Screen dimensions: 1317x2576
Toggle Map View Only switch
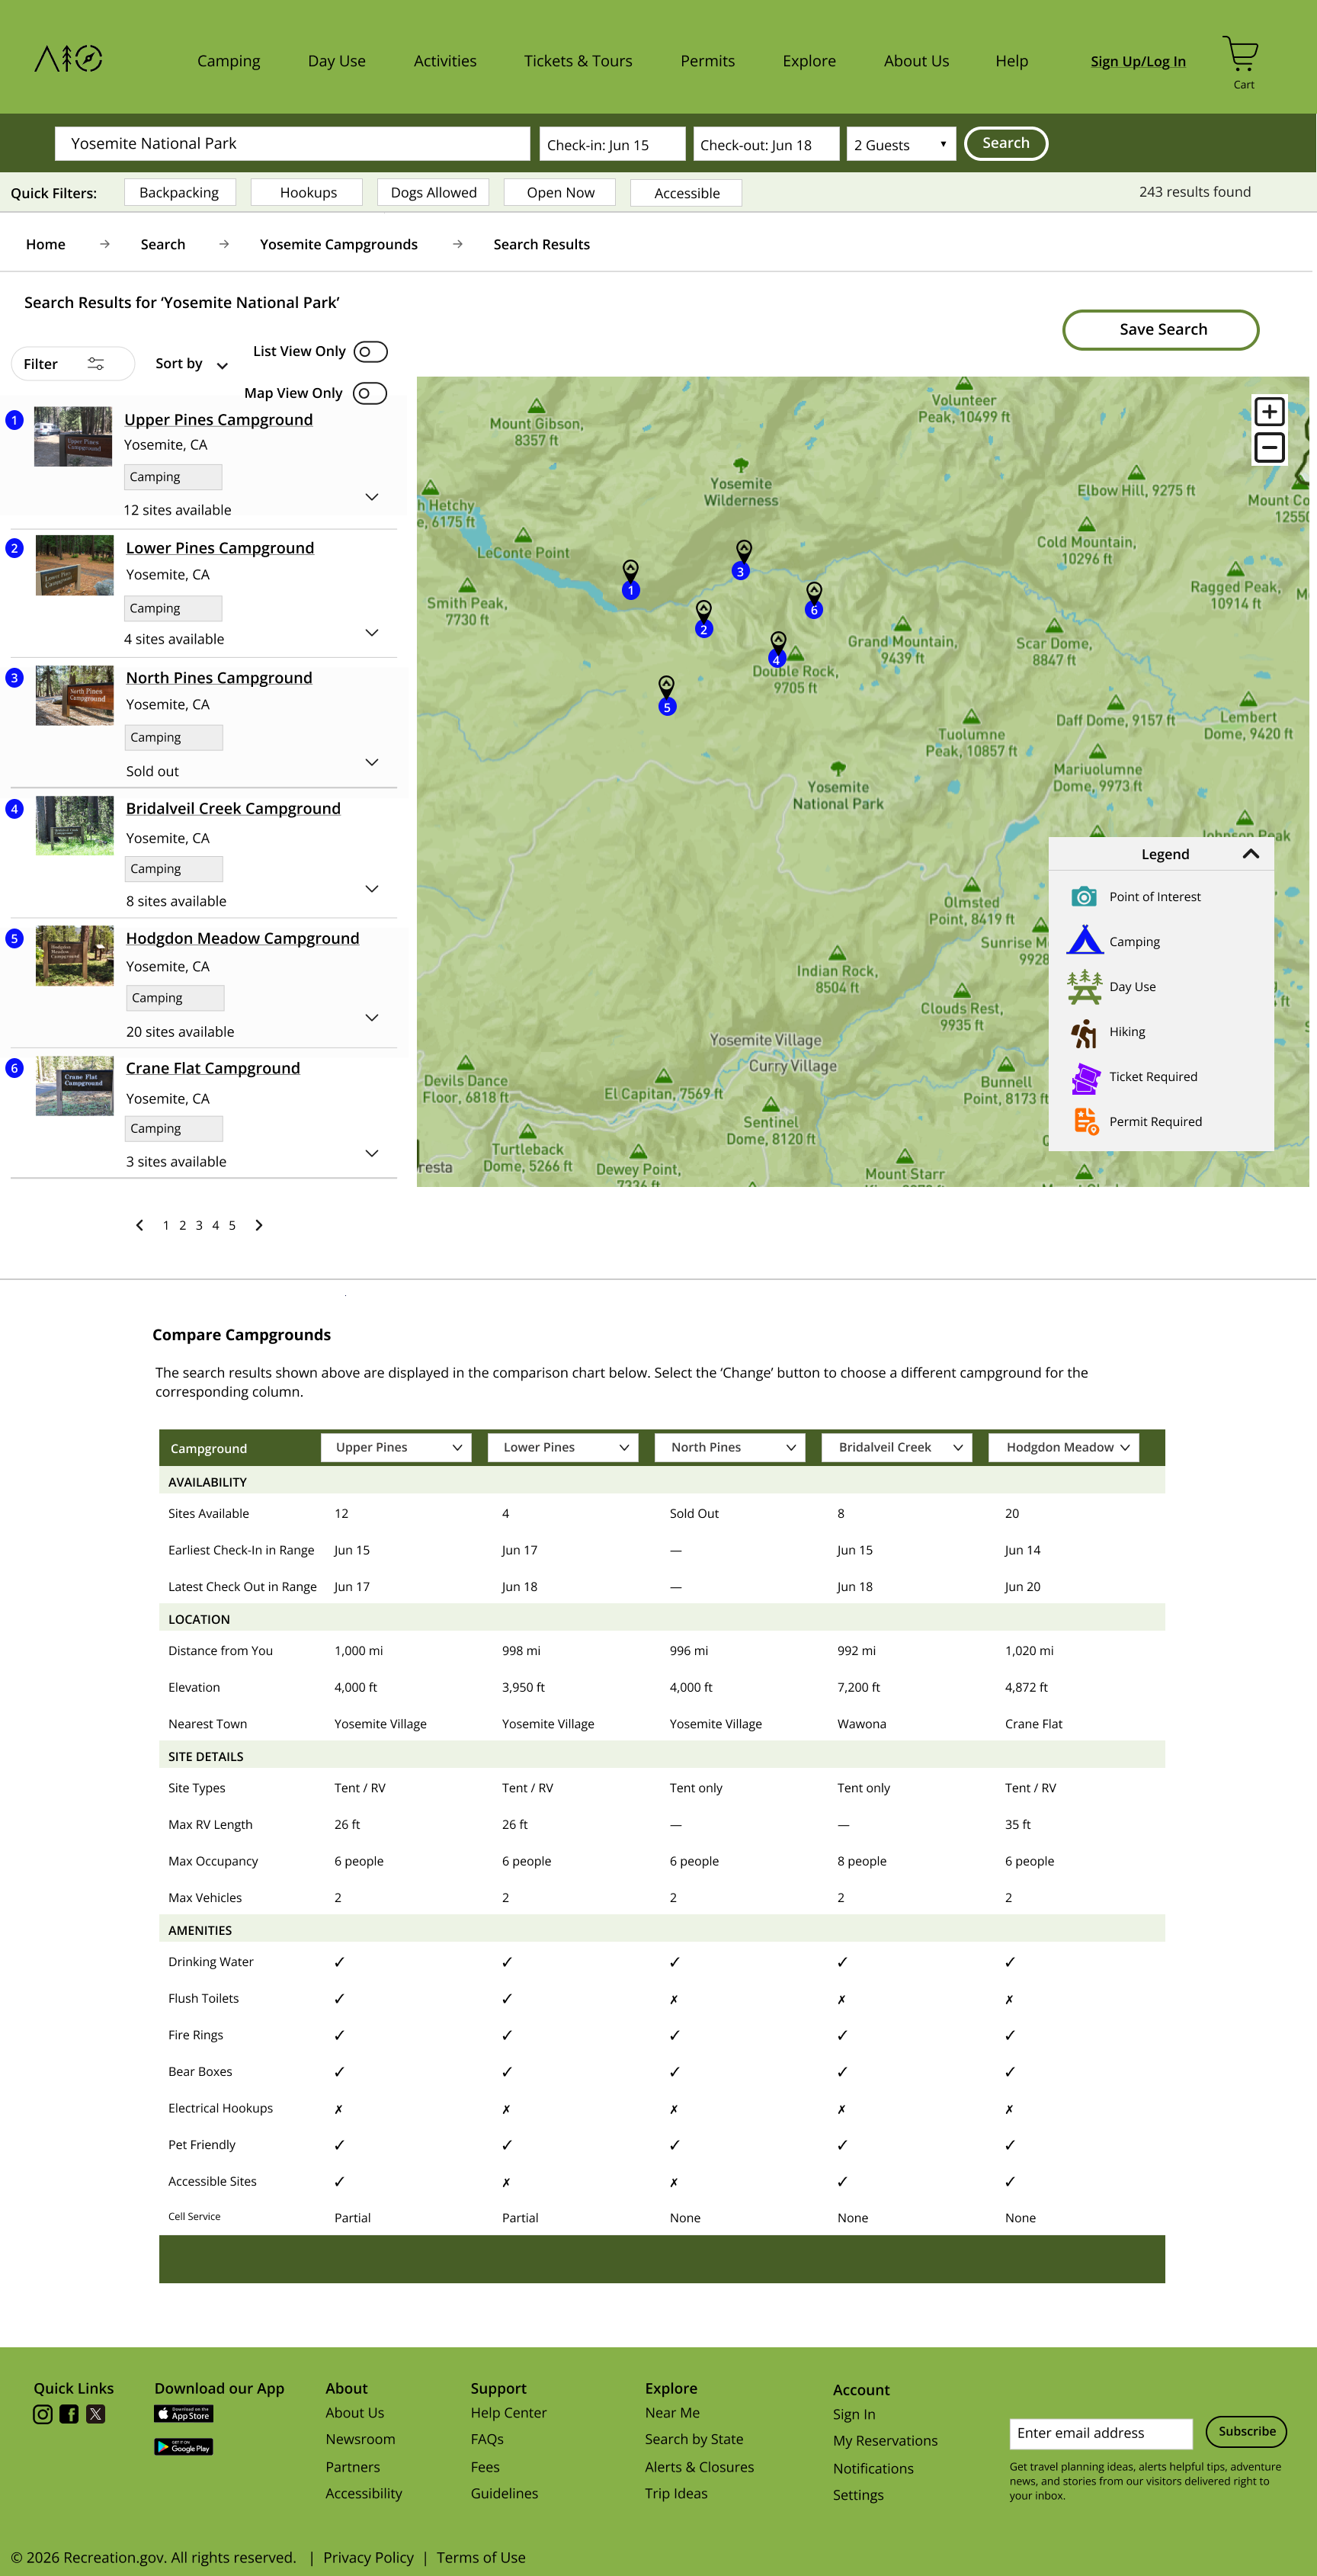coord(370,393)
